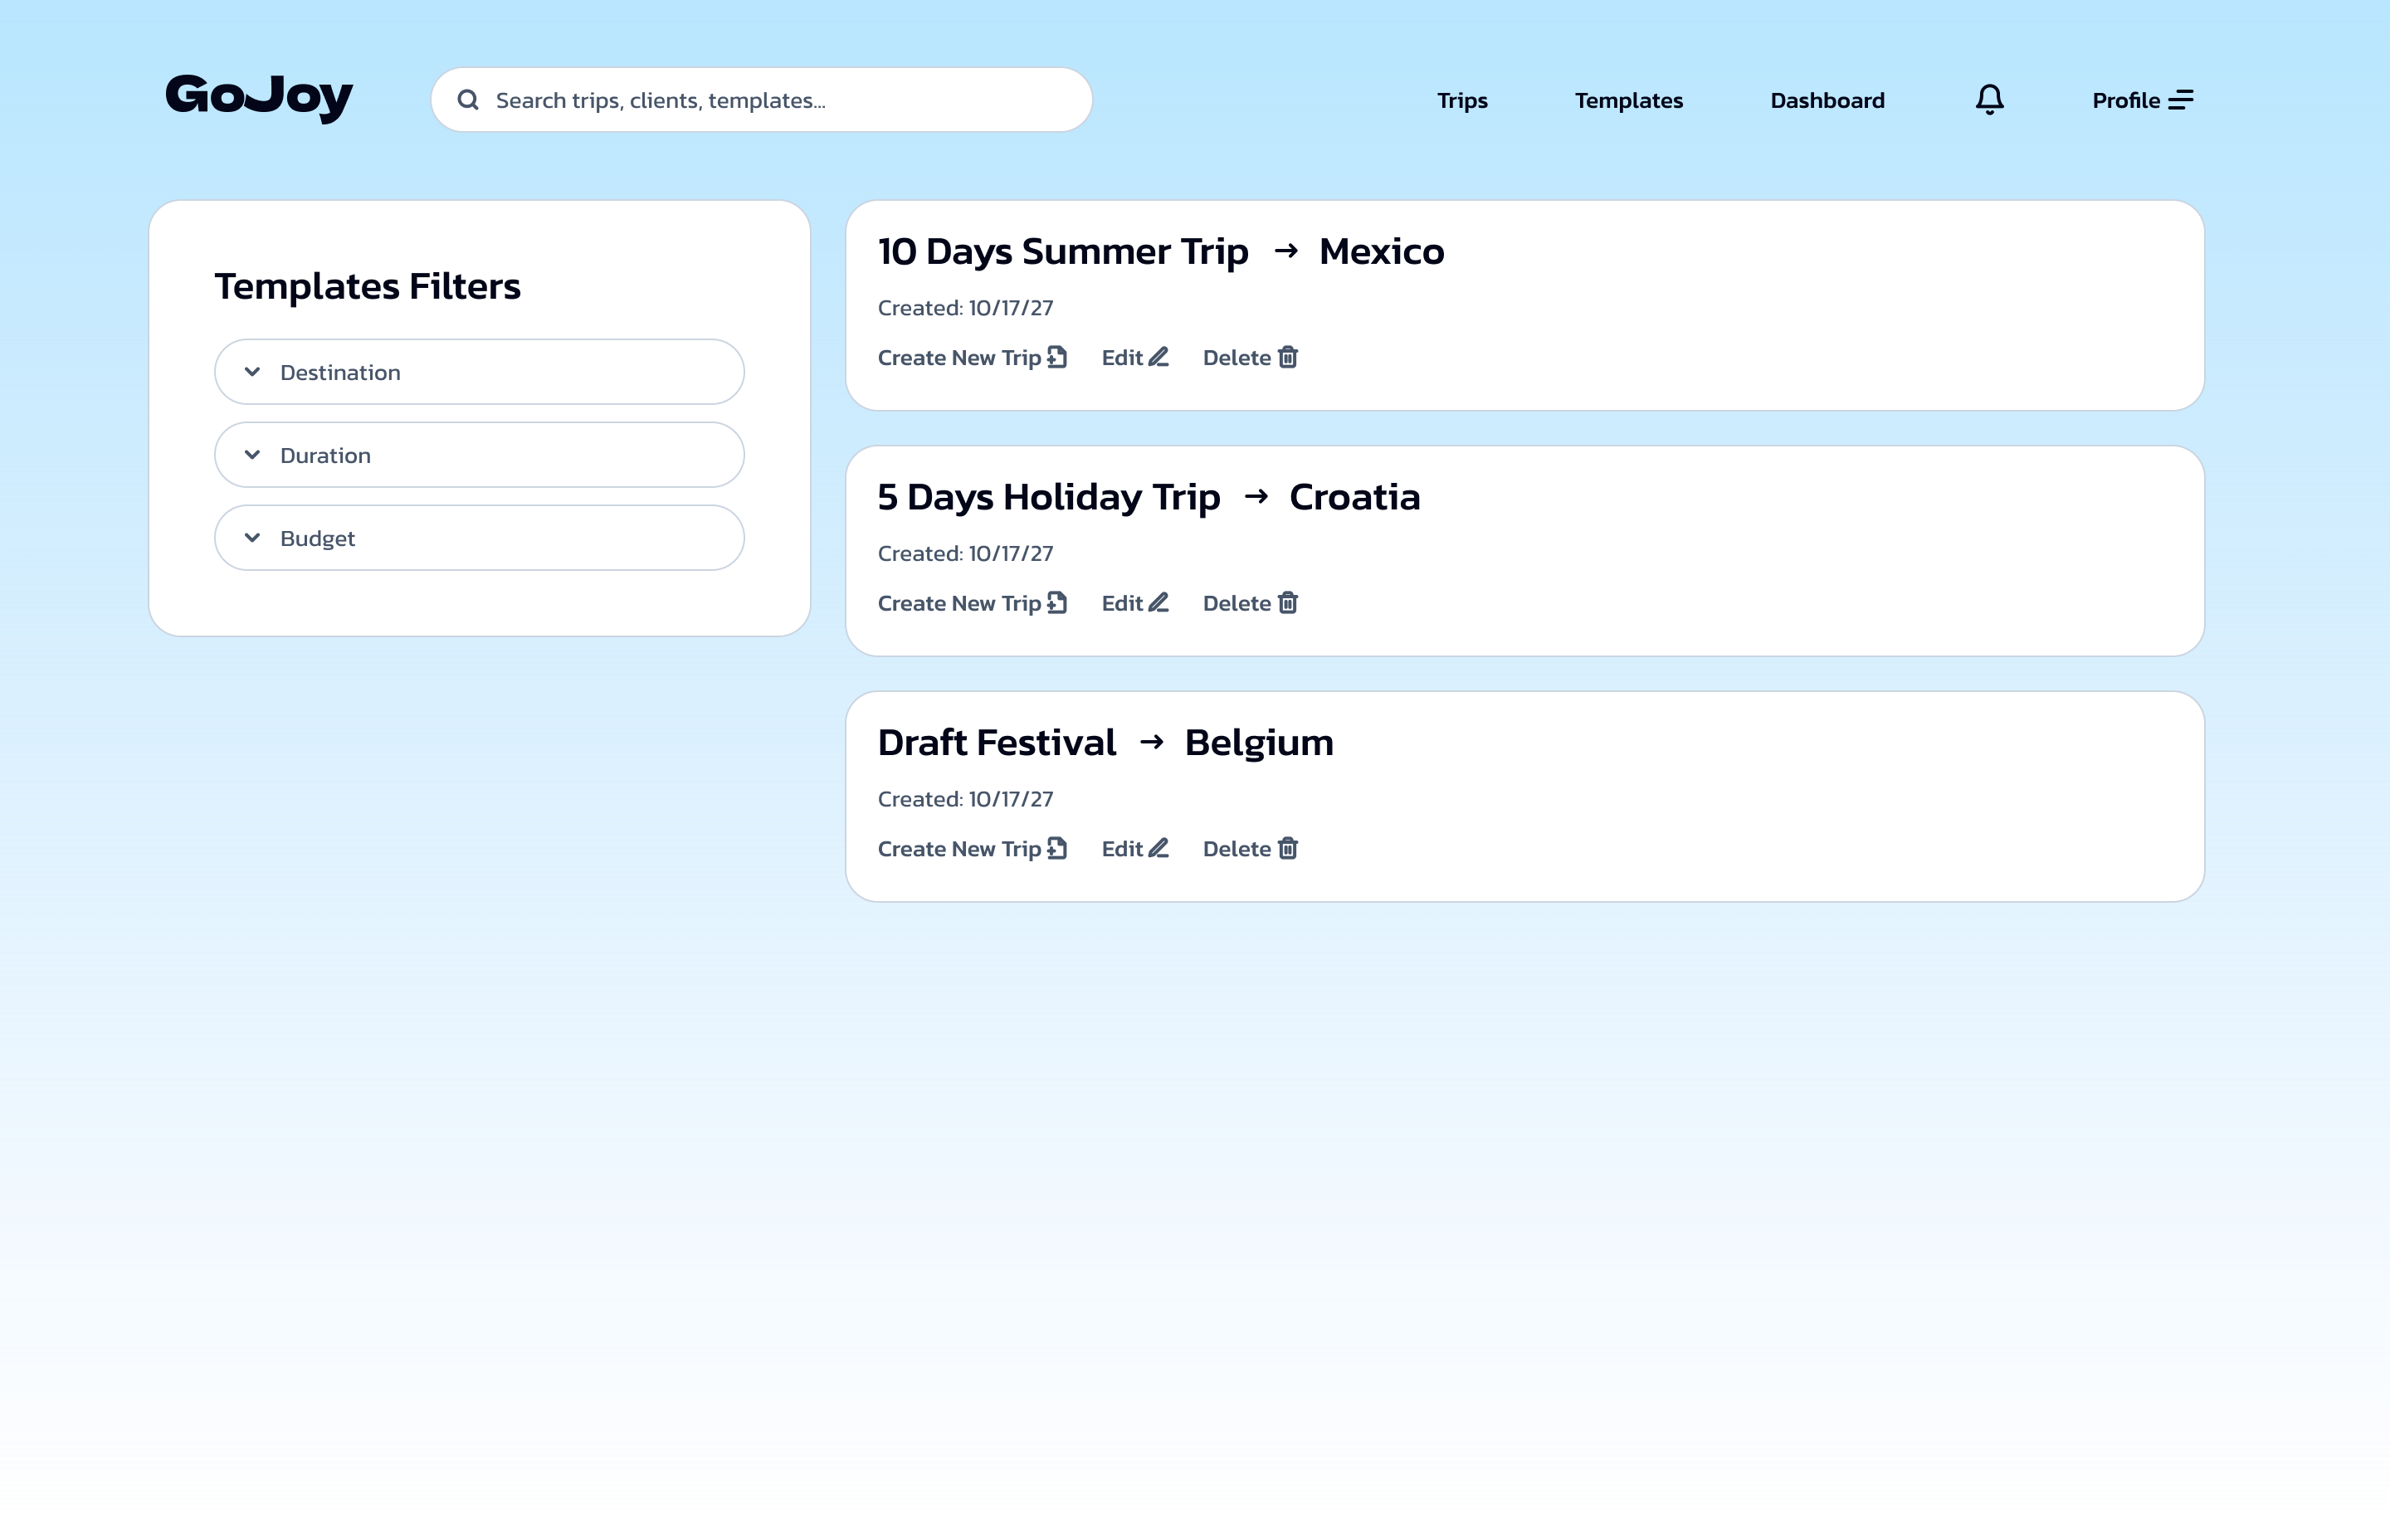The width and height of the screenshot is (2390, 1540).
Task: Click the trash icon for the Croatia trip
Action: point(1288,602)
